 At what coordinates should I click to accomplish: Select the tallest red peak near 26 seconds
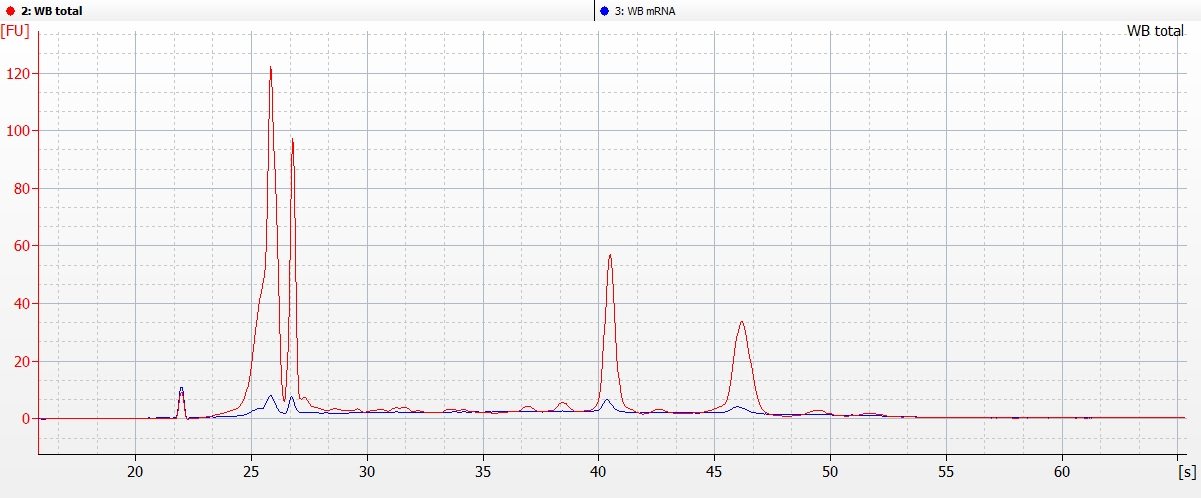point(270,70)
